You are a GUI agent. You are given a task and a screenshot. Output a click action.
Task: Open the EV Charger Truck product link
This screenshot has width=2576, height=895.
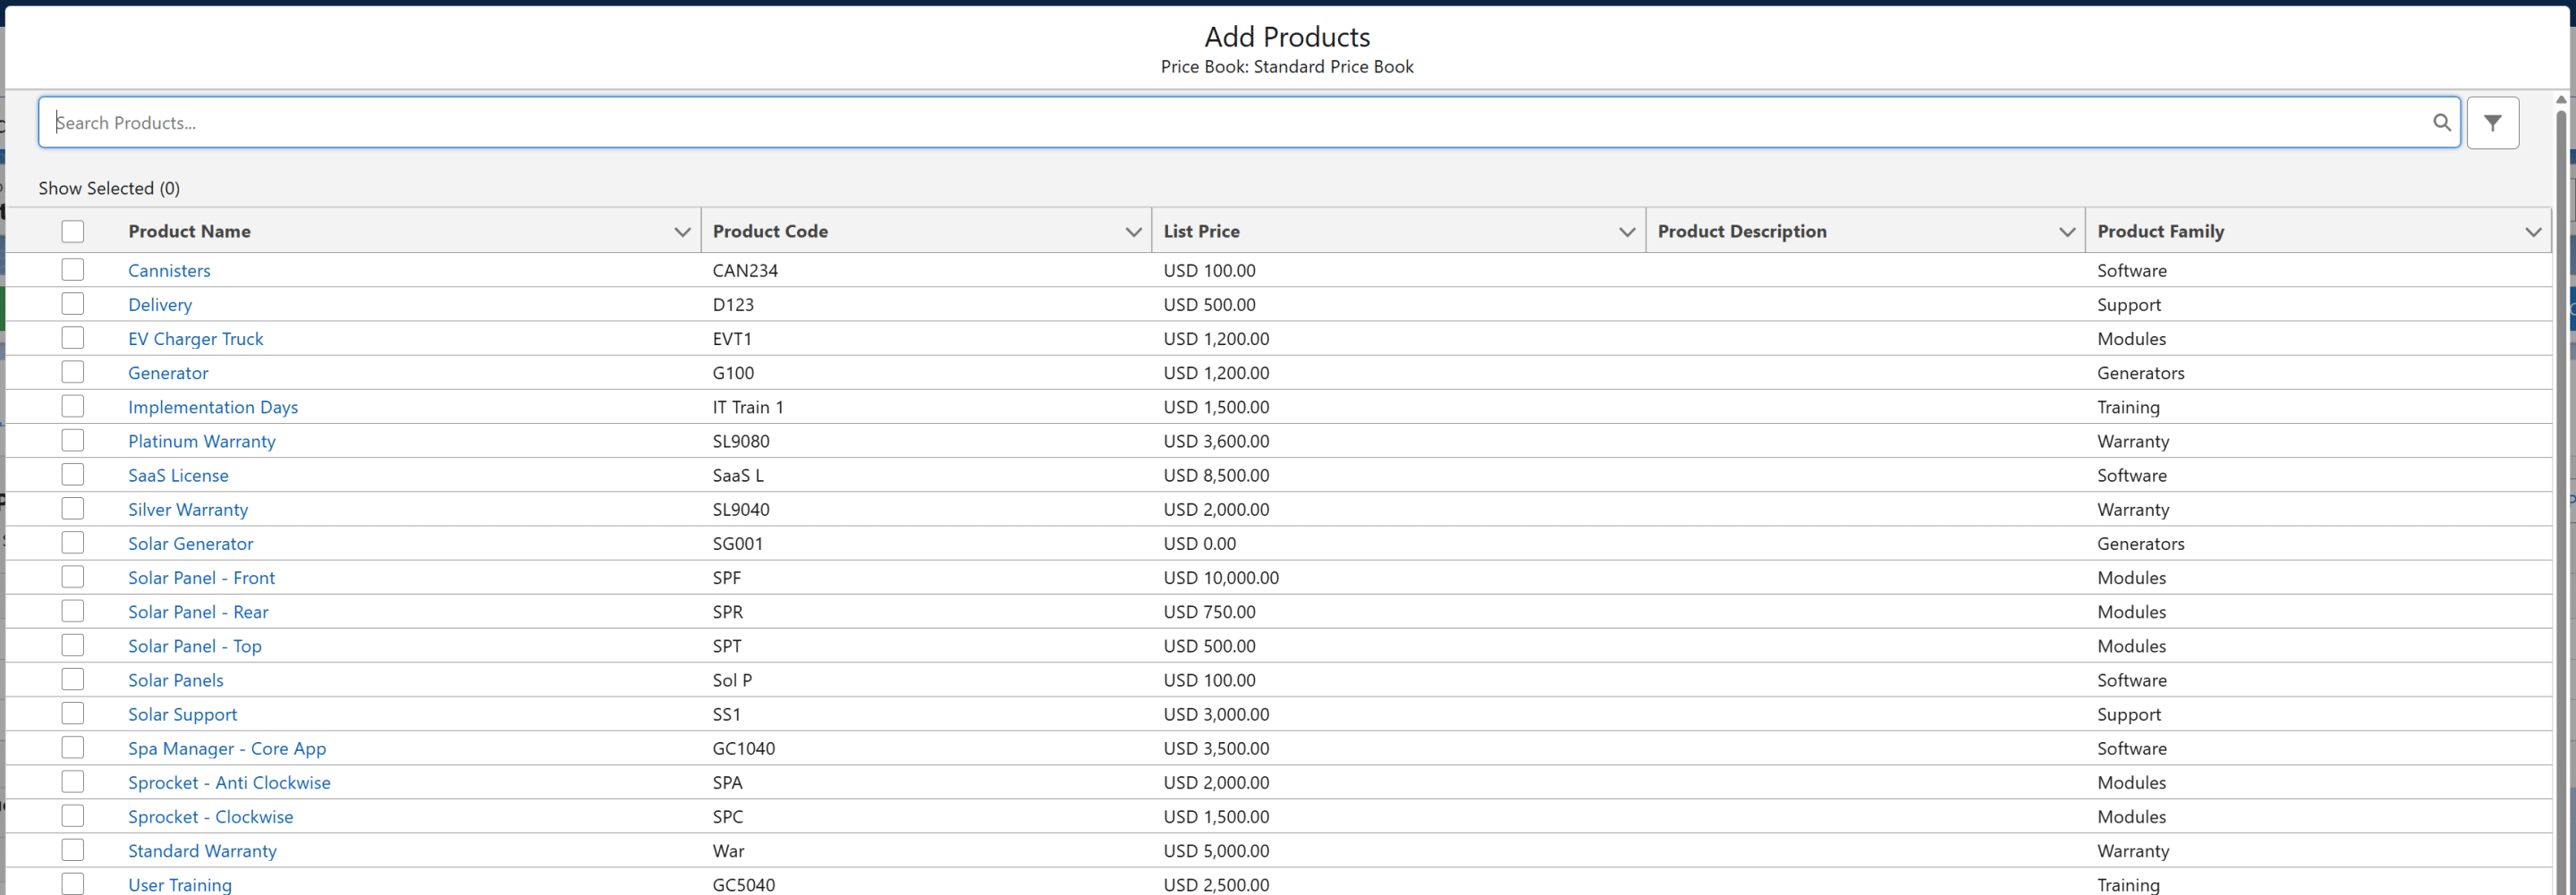coord(195,339)
